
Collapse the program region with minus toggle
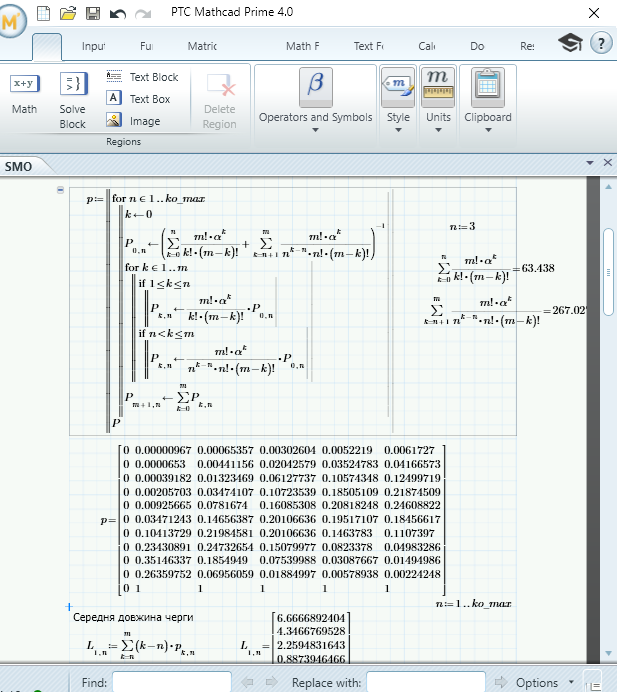61,190
